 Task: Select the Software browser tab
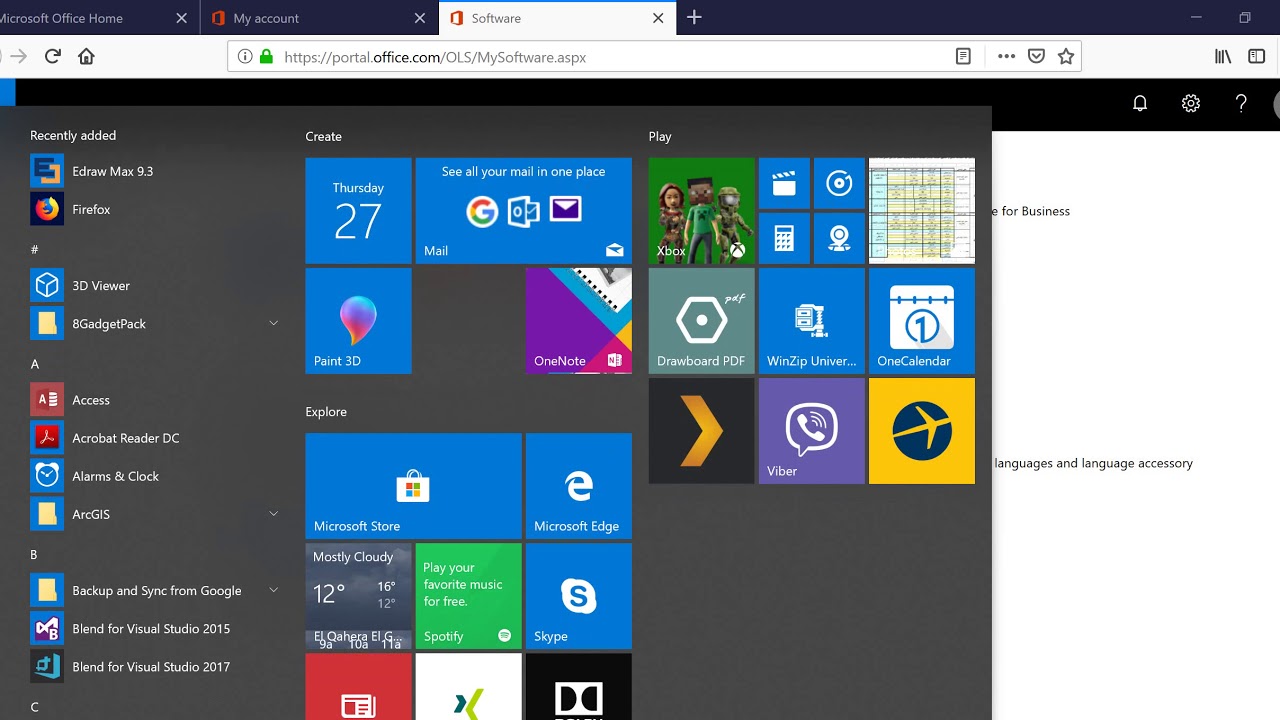(558, 18)
